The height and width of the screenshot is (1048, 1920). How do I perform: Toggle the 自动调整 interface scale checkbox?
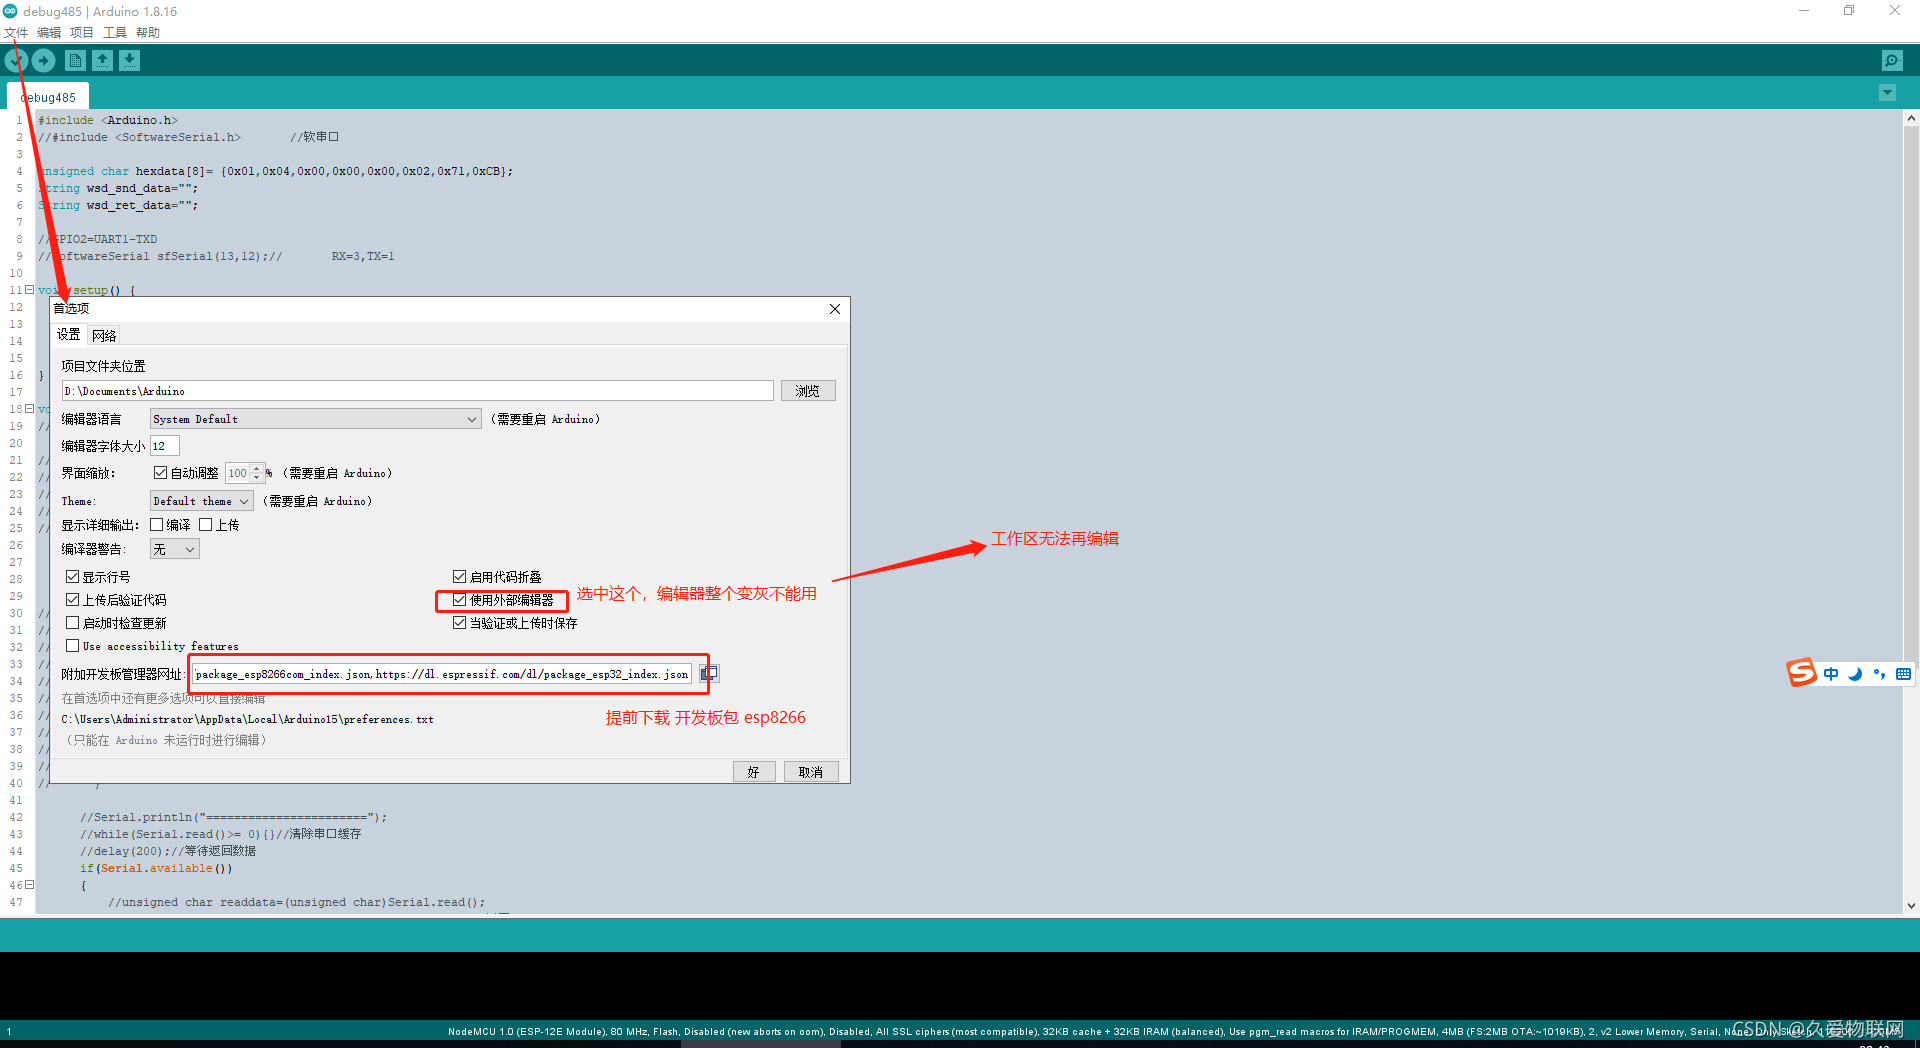point(160,473)
